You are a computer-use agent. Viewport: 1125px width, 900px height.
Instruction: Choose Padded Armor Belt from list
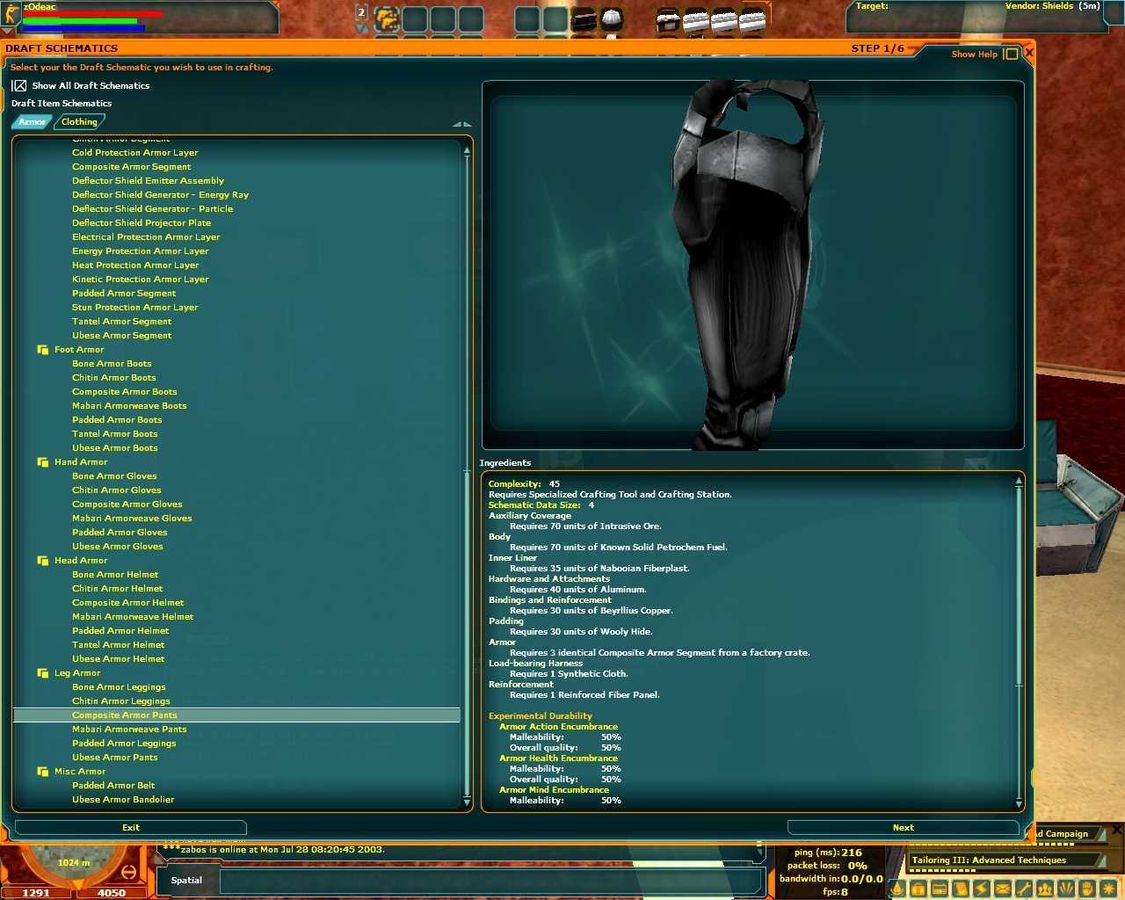click(x=113, y=786)
